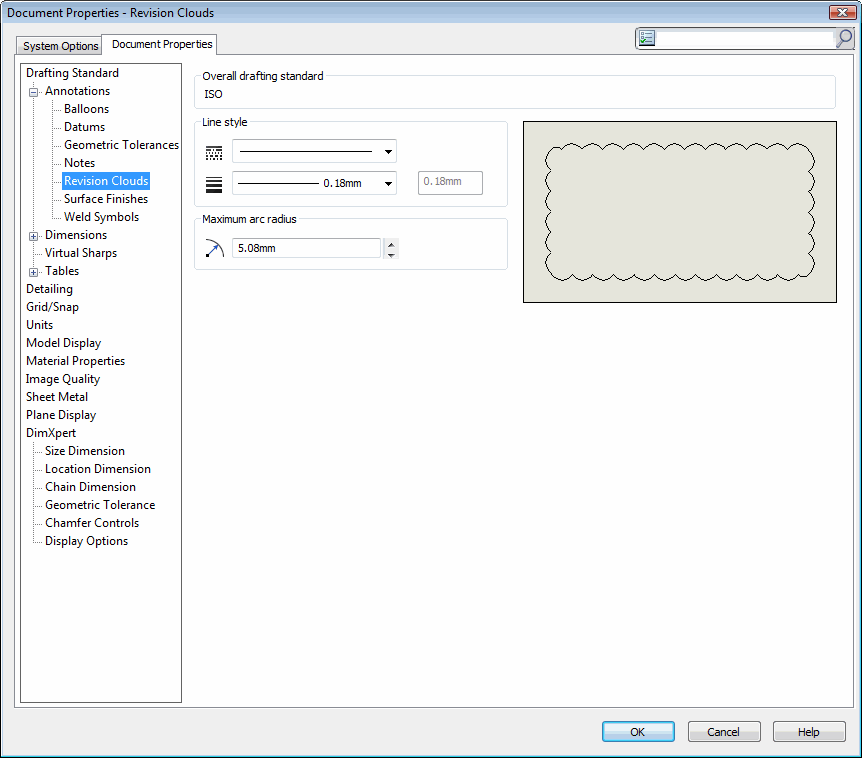This screenshot has height=758, width=862.
Task: Click the line thickness icon
Action: click(x=214, y=185)
